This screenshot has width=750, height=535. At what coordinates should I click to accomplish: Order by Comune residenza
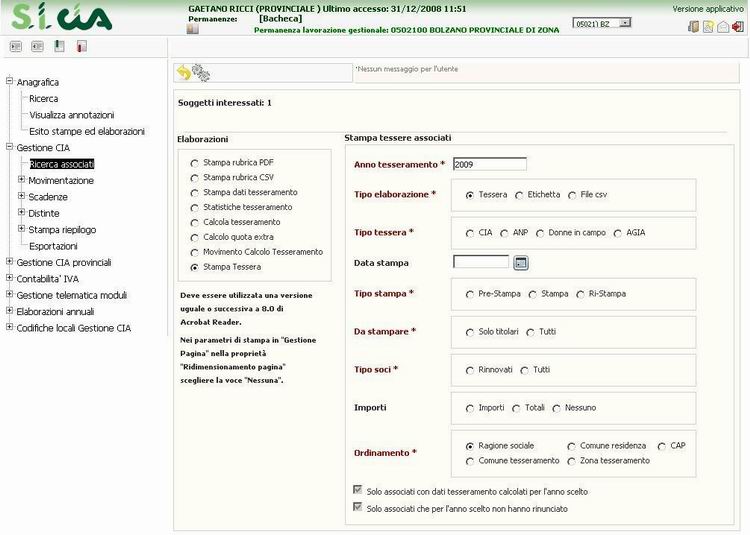(571, 447)
